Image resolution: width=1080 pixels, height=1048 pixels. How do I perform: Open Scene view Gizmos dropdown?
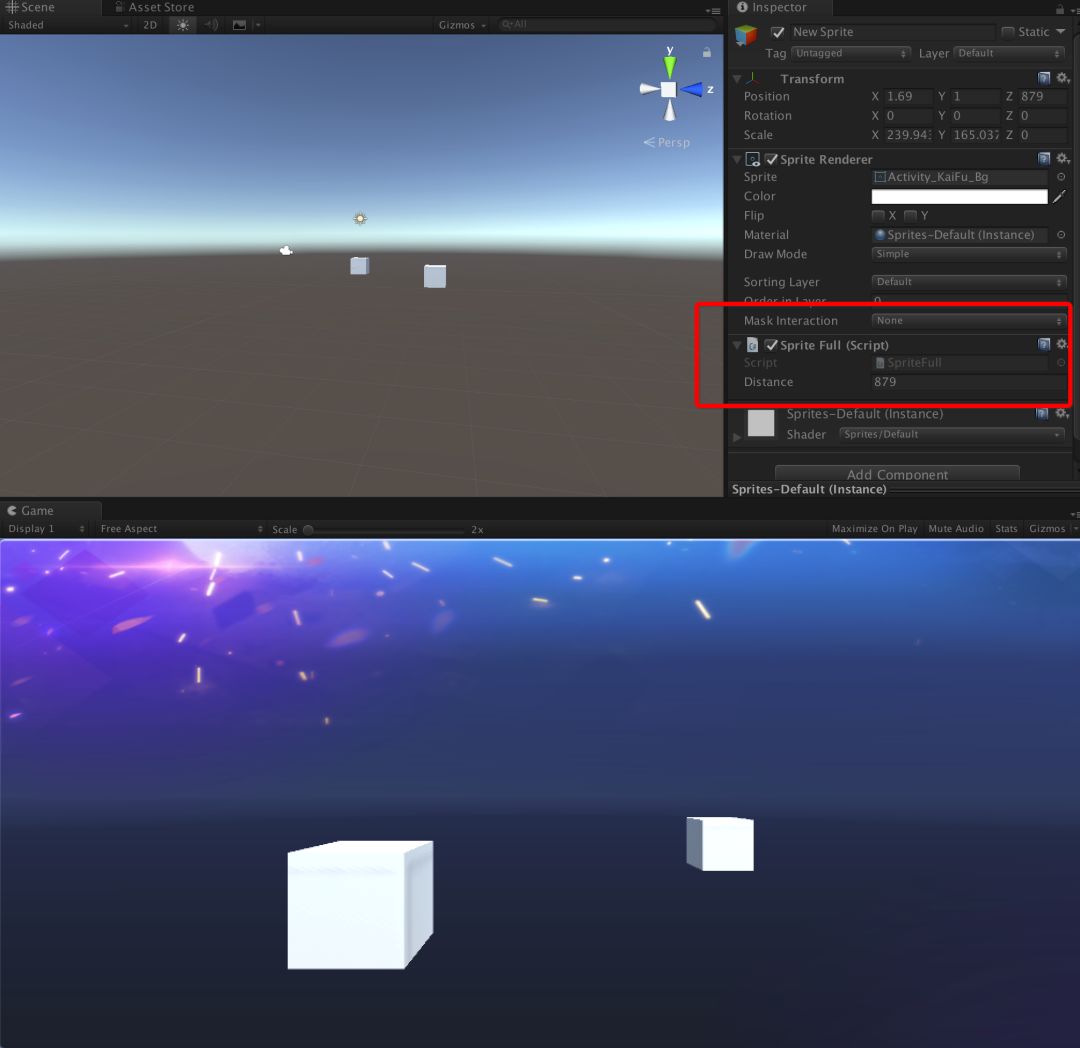tap(462, 25)
